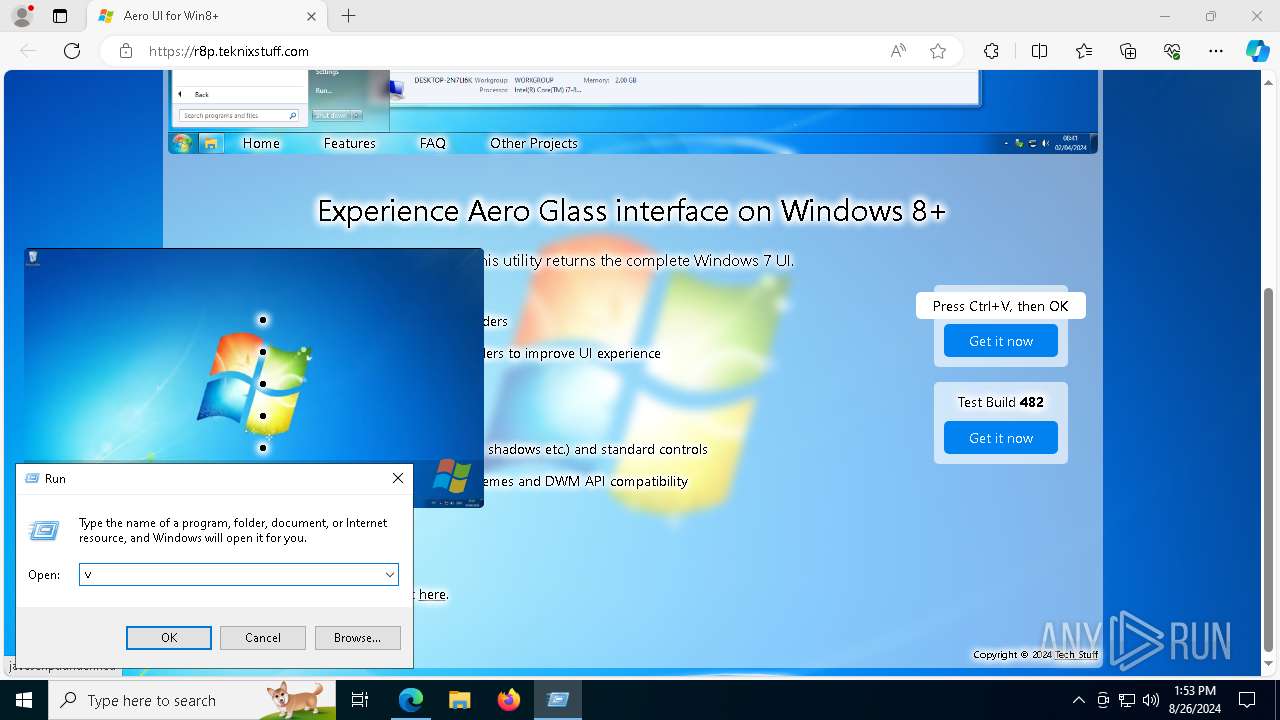This screenshot has height=720, width=1280.
Task: Open the Collections icon
Action: [x=1128, y=51]
